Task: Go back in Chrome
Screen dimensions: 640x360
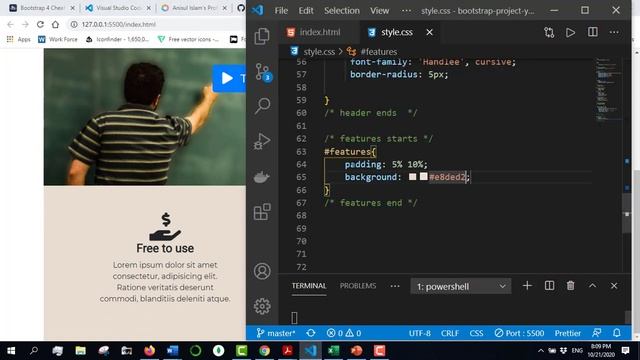Action: [11, 24]
